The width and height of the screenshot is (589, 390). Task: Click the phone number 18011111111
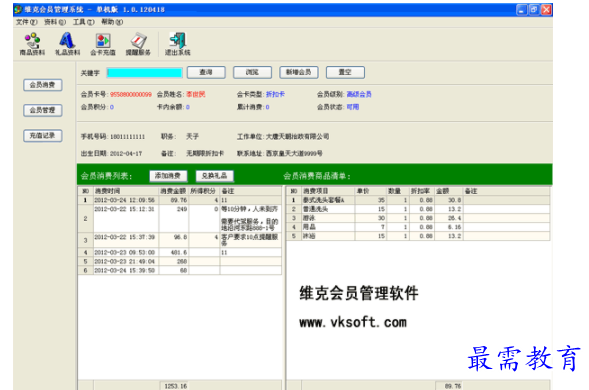[x=127, y=137]
